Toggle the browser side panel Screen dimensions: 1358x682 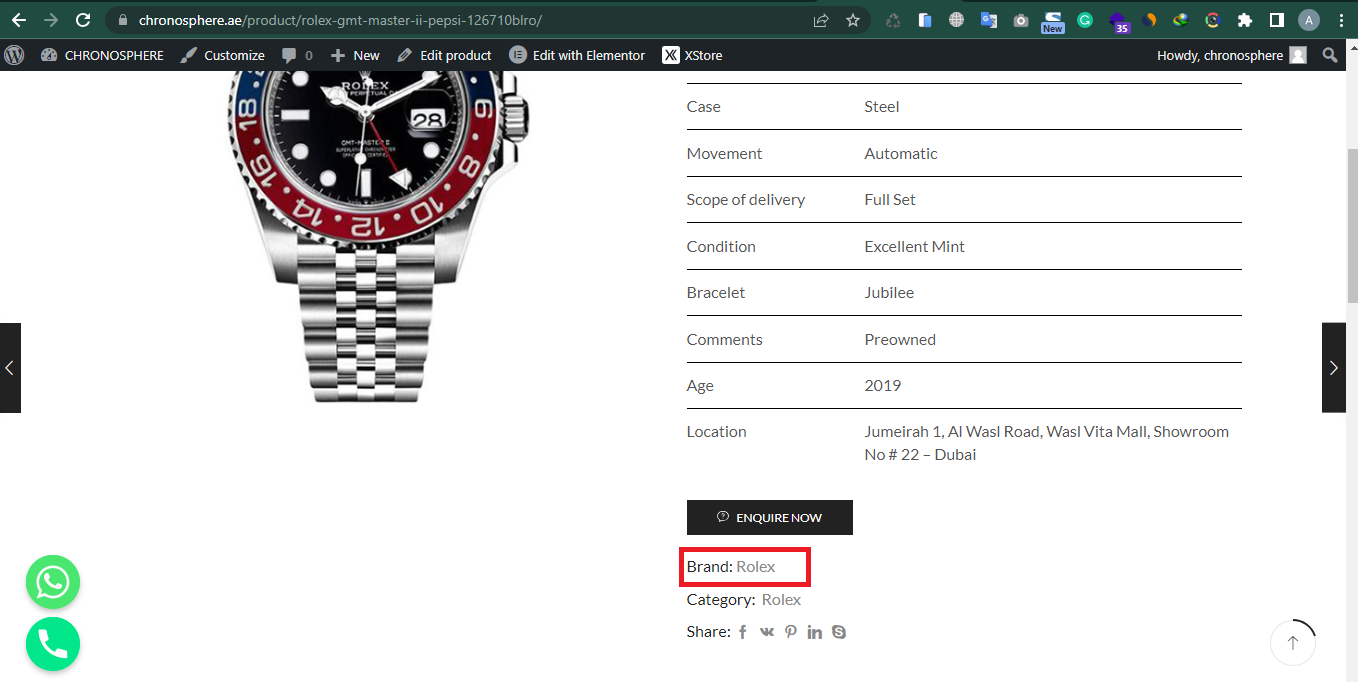click(1277, 20)
